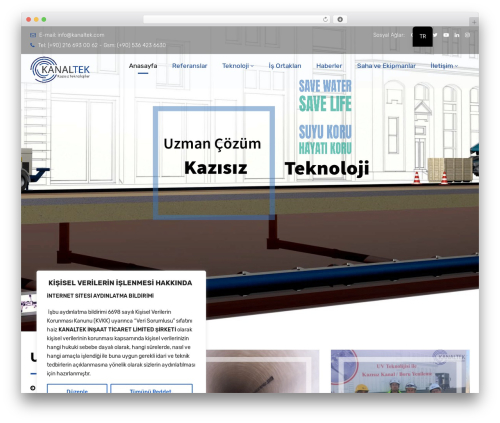Click the Tümünü Reddet button
This screenshot has height=423, width=500.
[151, 389]
